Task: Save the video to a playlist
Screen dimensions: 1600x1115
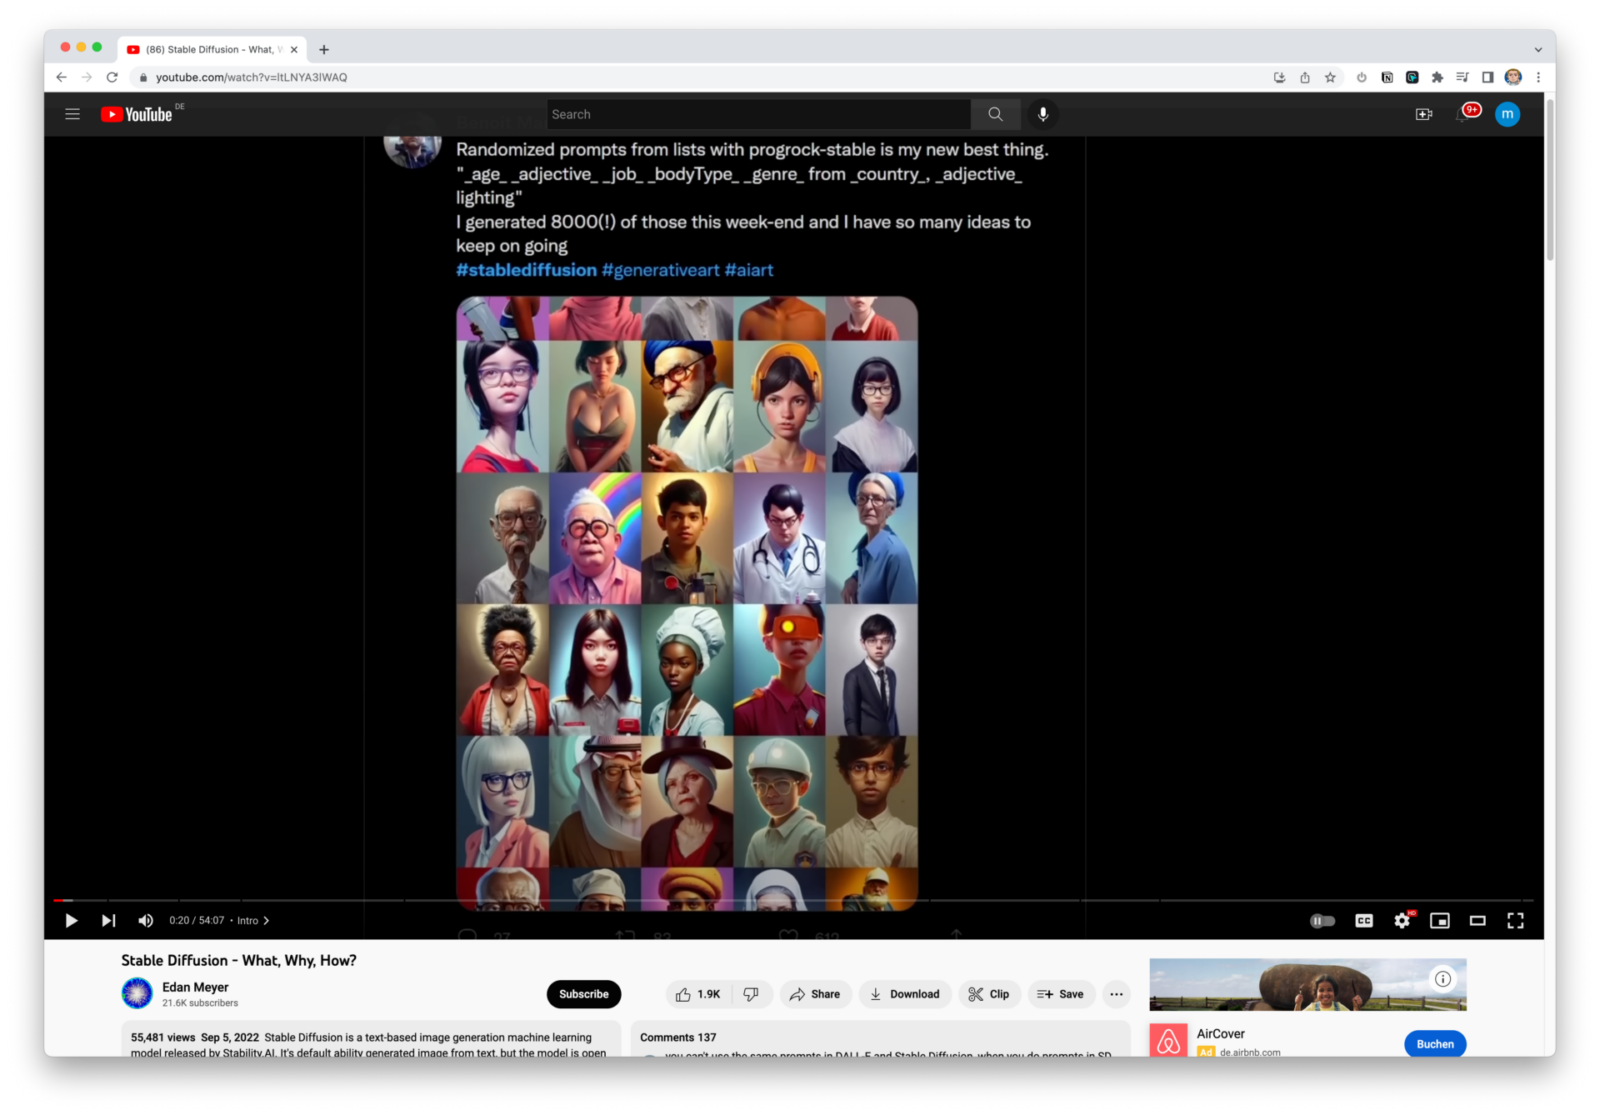Action: (x=1061, y=994)
